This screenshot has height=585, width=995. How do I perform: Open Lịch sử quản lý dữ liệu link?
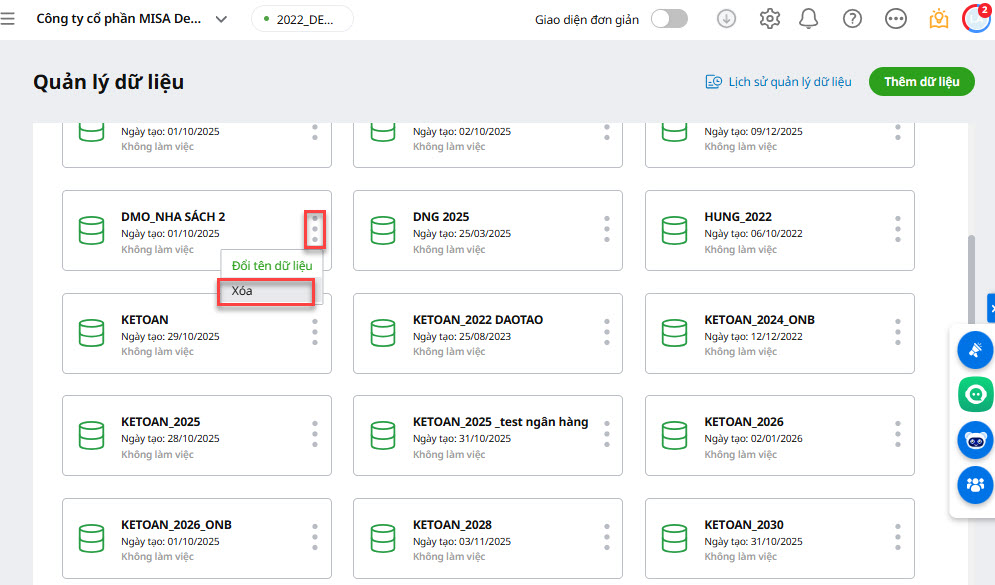[778, 82]
